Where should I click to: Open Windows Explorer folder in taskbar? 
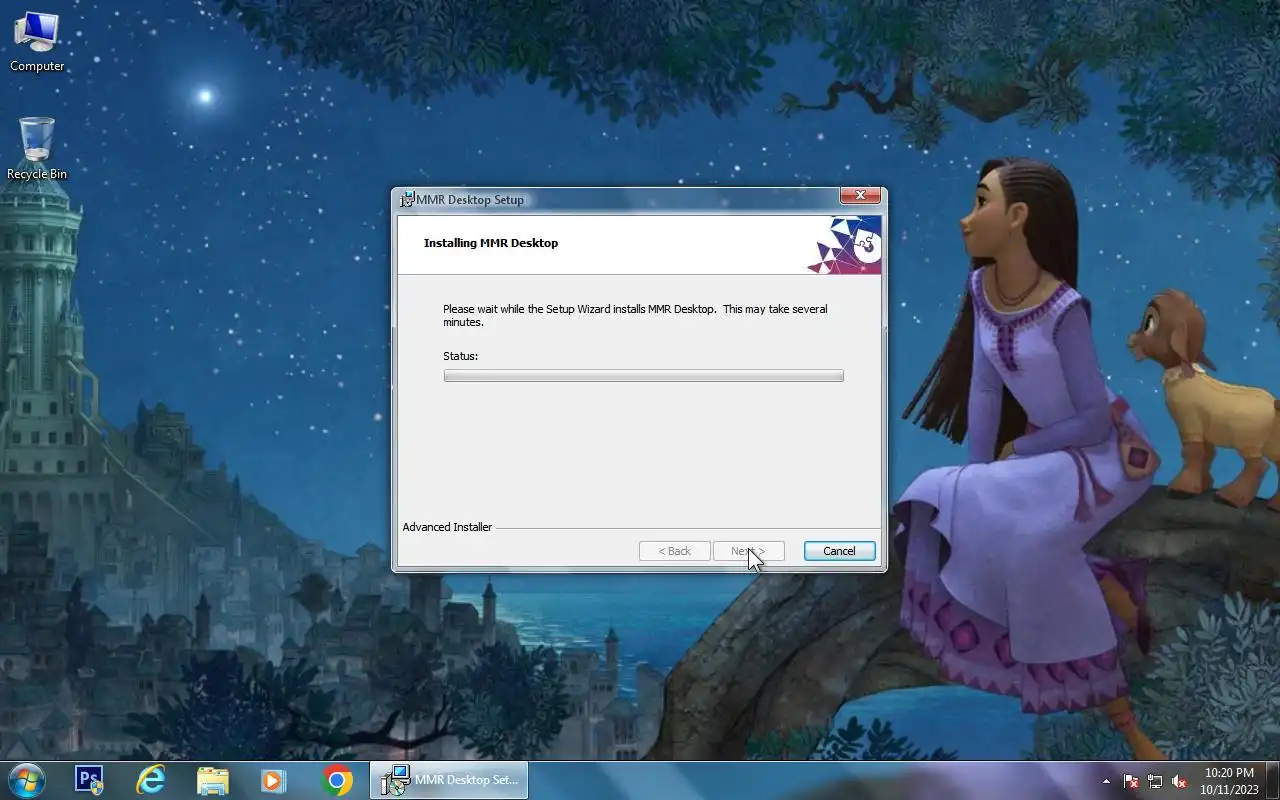[213, 780]
